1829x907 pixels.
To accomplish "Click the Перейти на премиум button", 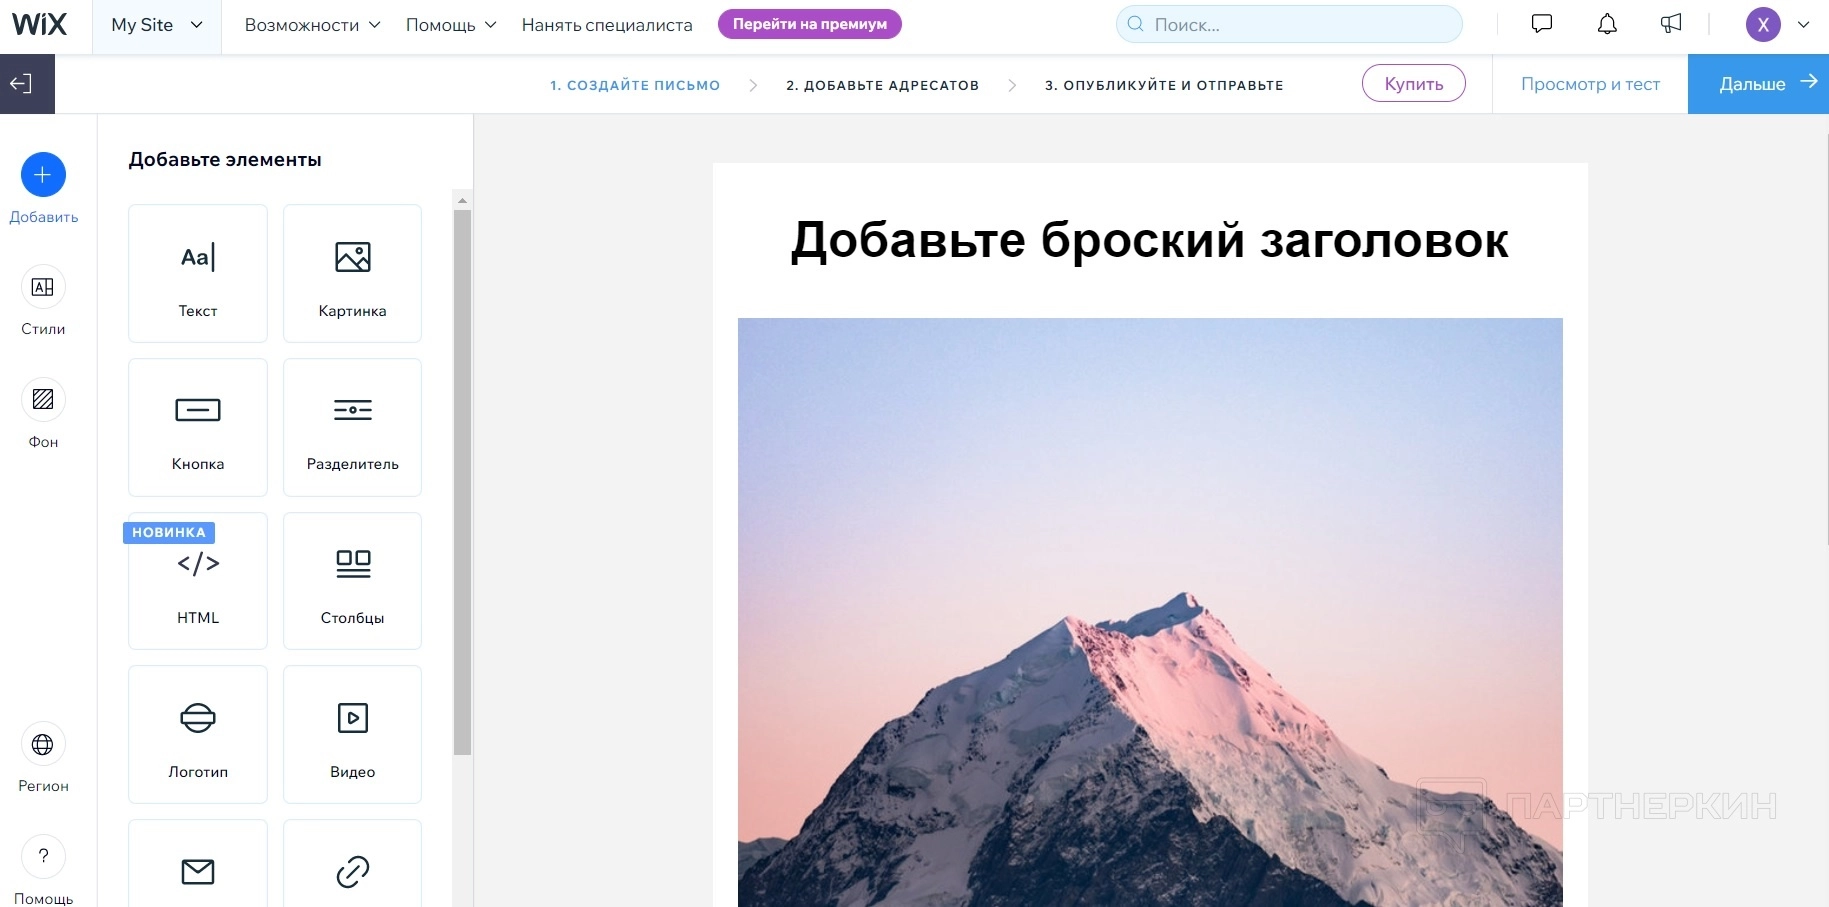I will pyautogui.click(x=810, y=24).
